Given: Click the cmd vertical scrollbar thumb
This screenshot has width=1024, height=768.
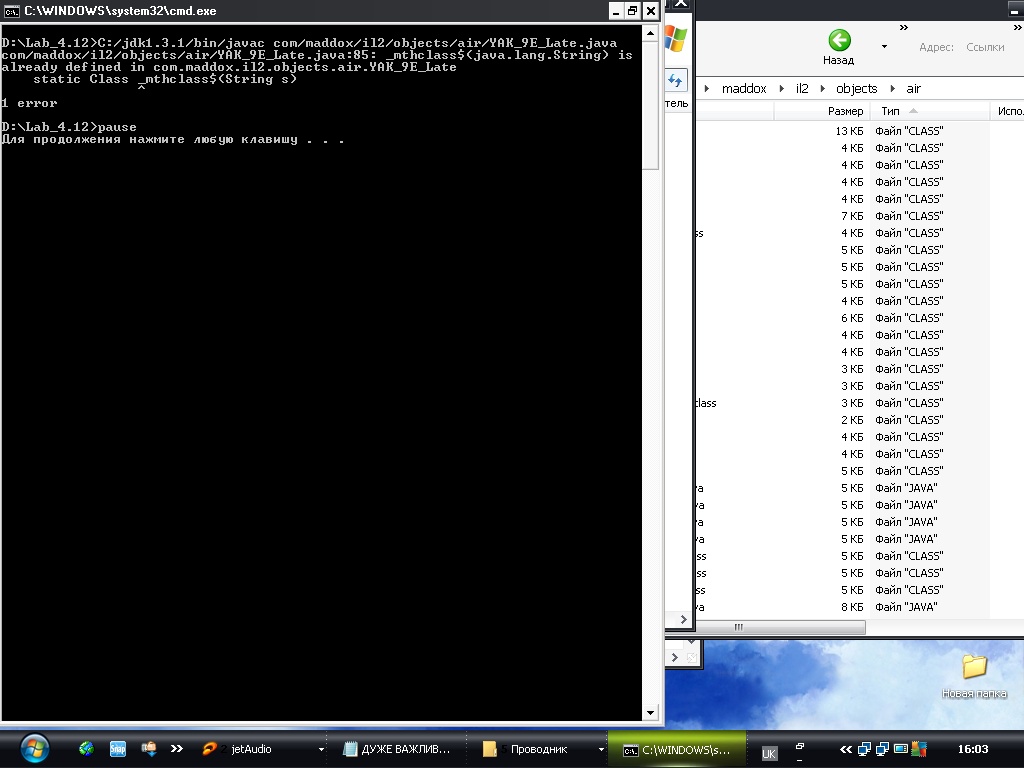Looking at the screenshot, I should click(650, 105).
